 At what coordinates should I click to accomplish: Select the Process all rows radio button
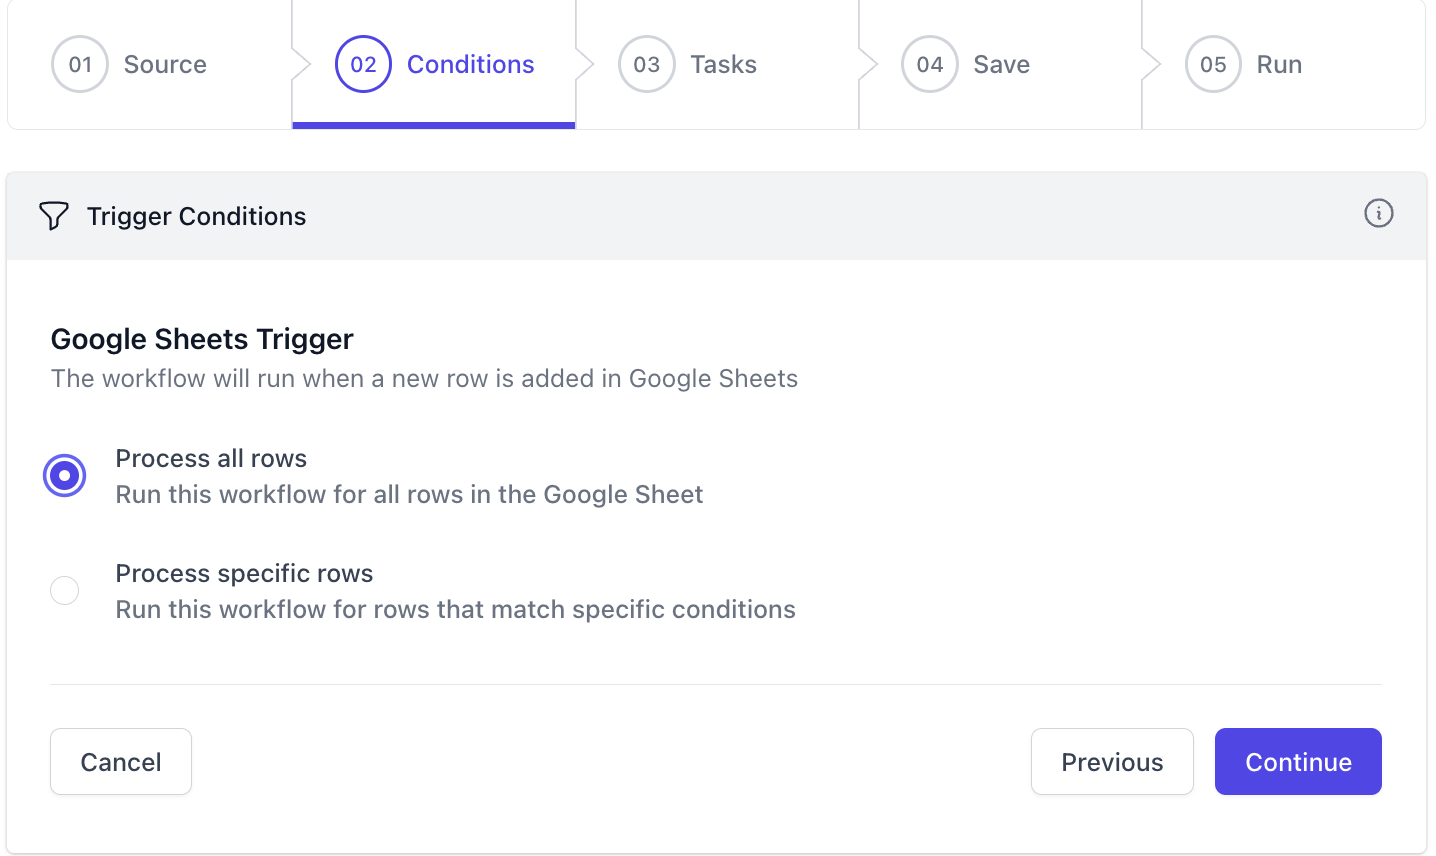click(65, 476)
